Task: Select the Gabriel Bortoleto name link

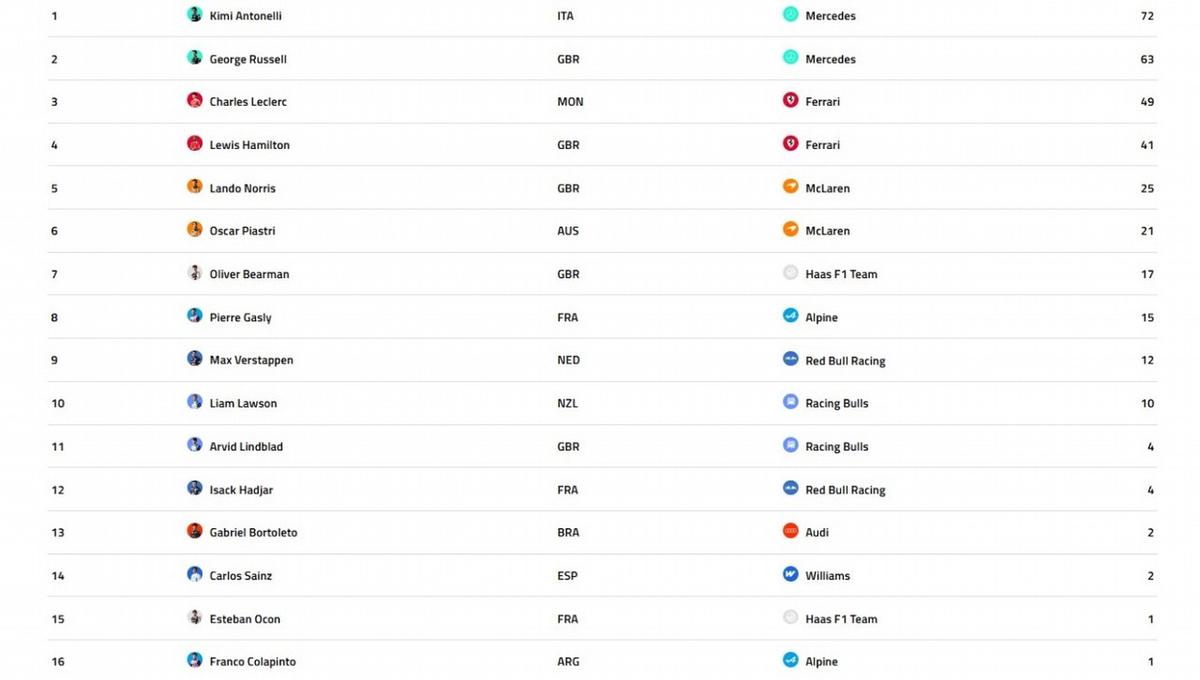Action: click(253, 533)
